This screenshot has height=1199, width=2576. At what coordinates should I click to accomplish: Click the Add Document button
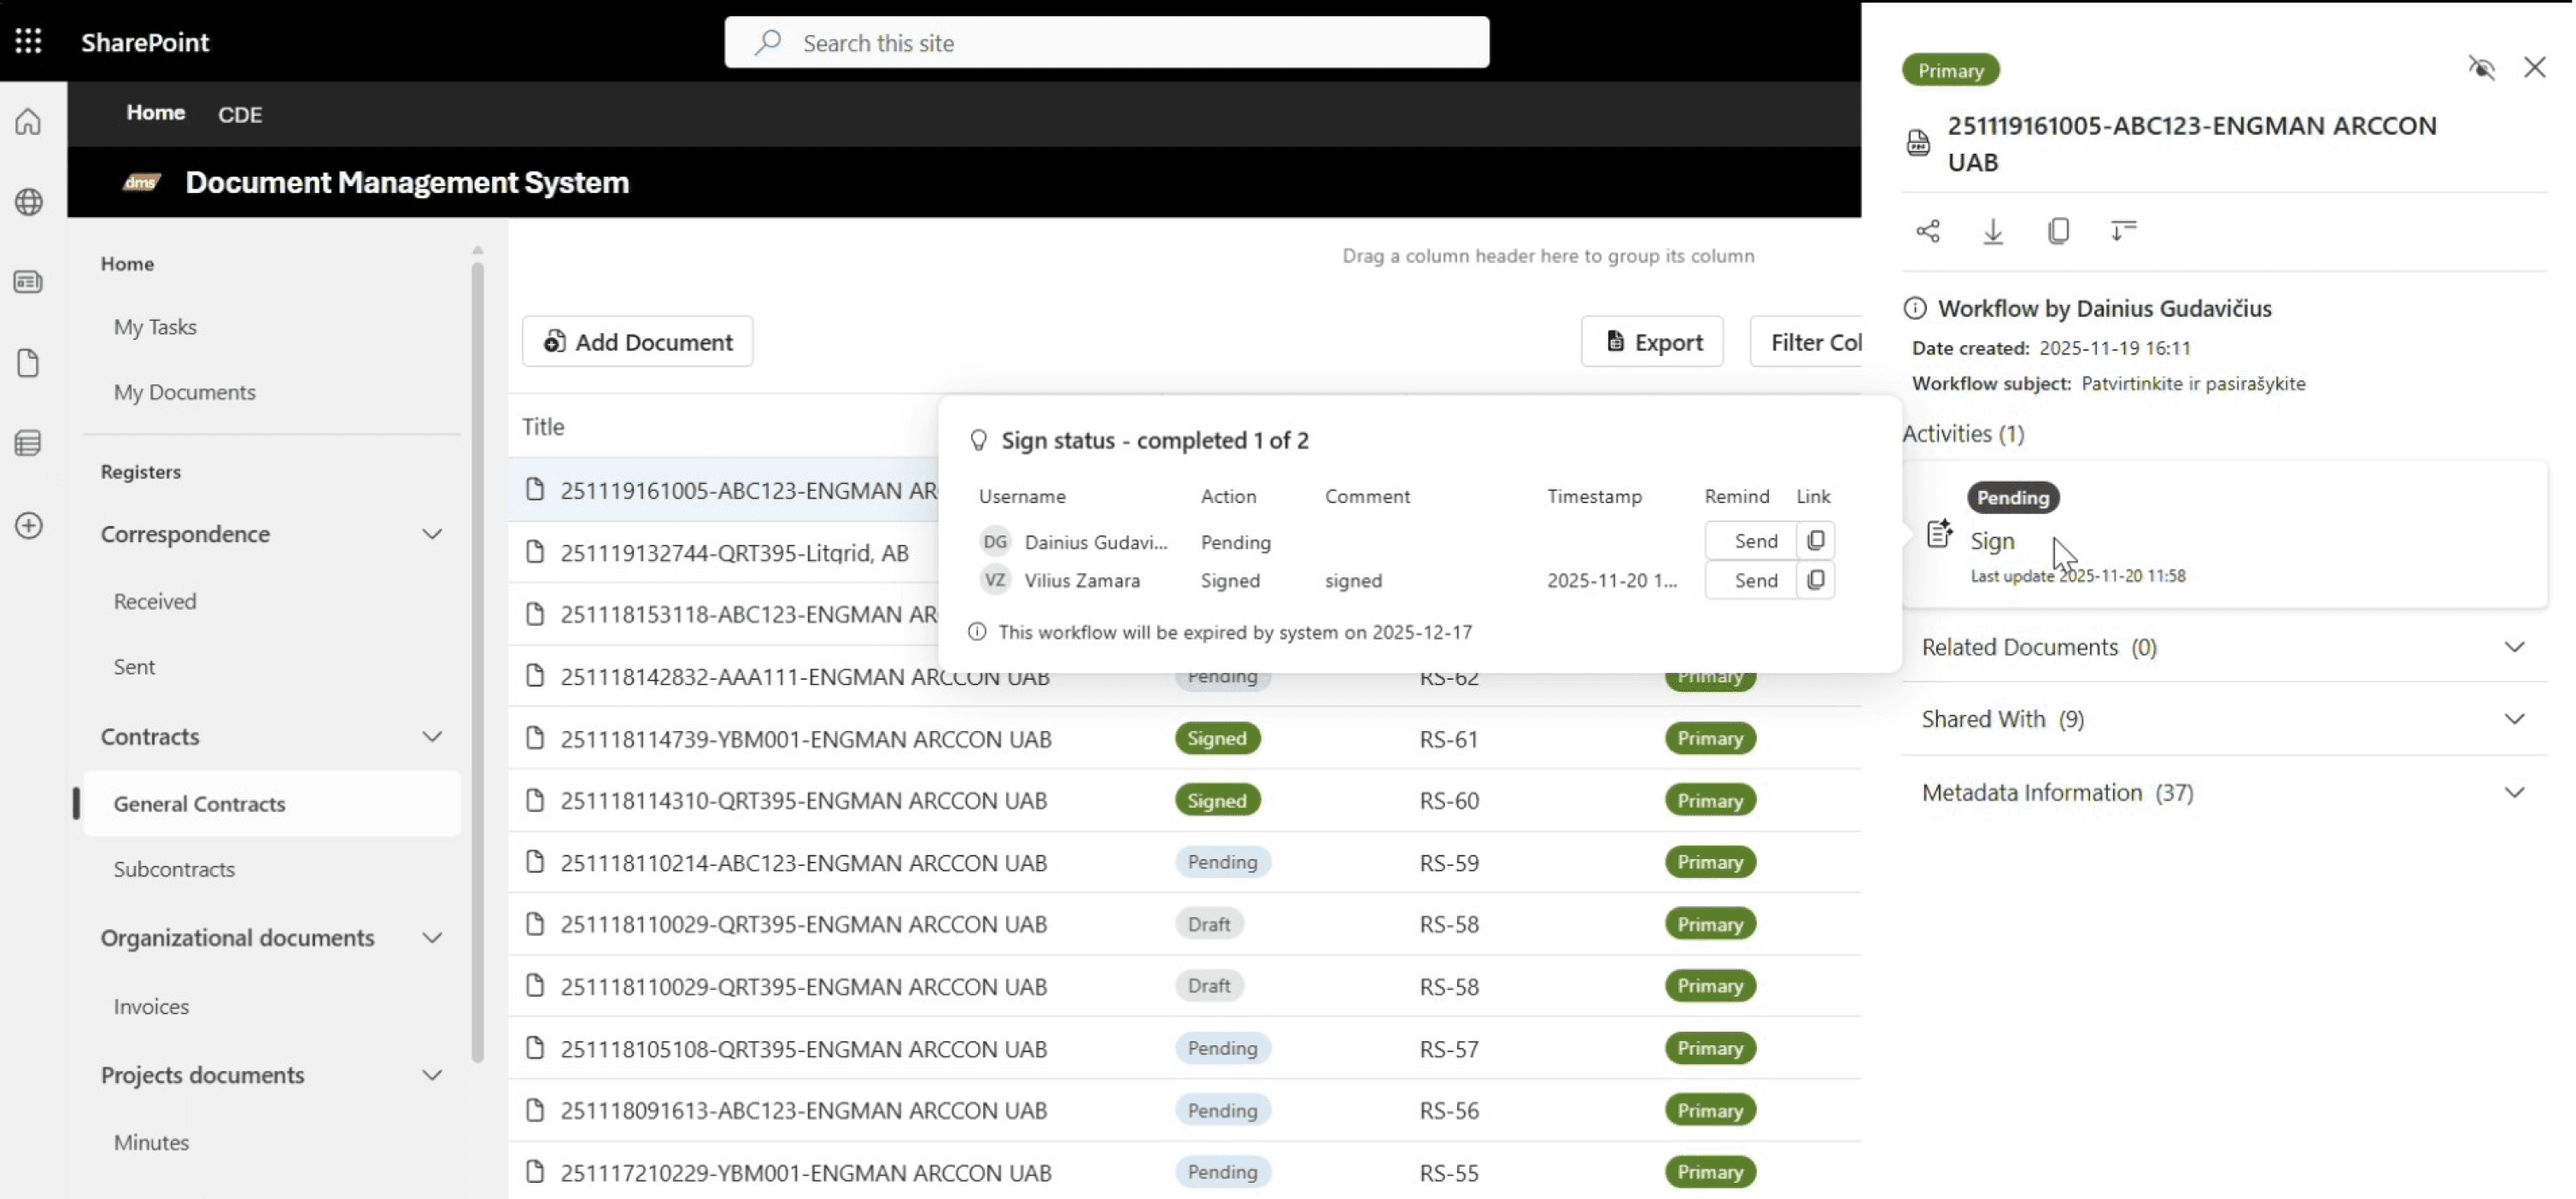(x=637, y=341)
